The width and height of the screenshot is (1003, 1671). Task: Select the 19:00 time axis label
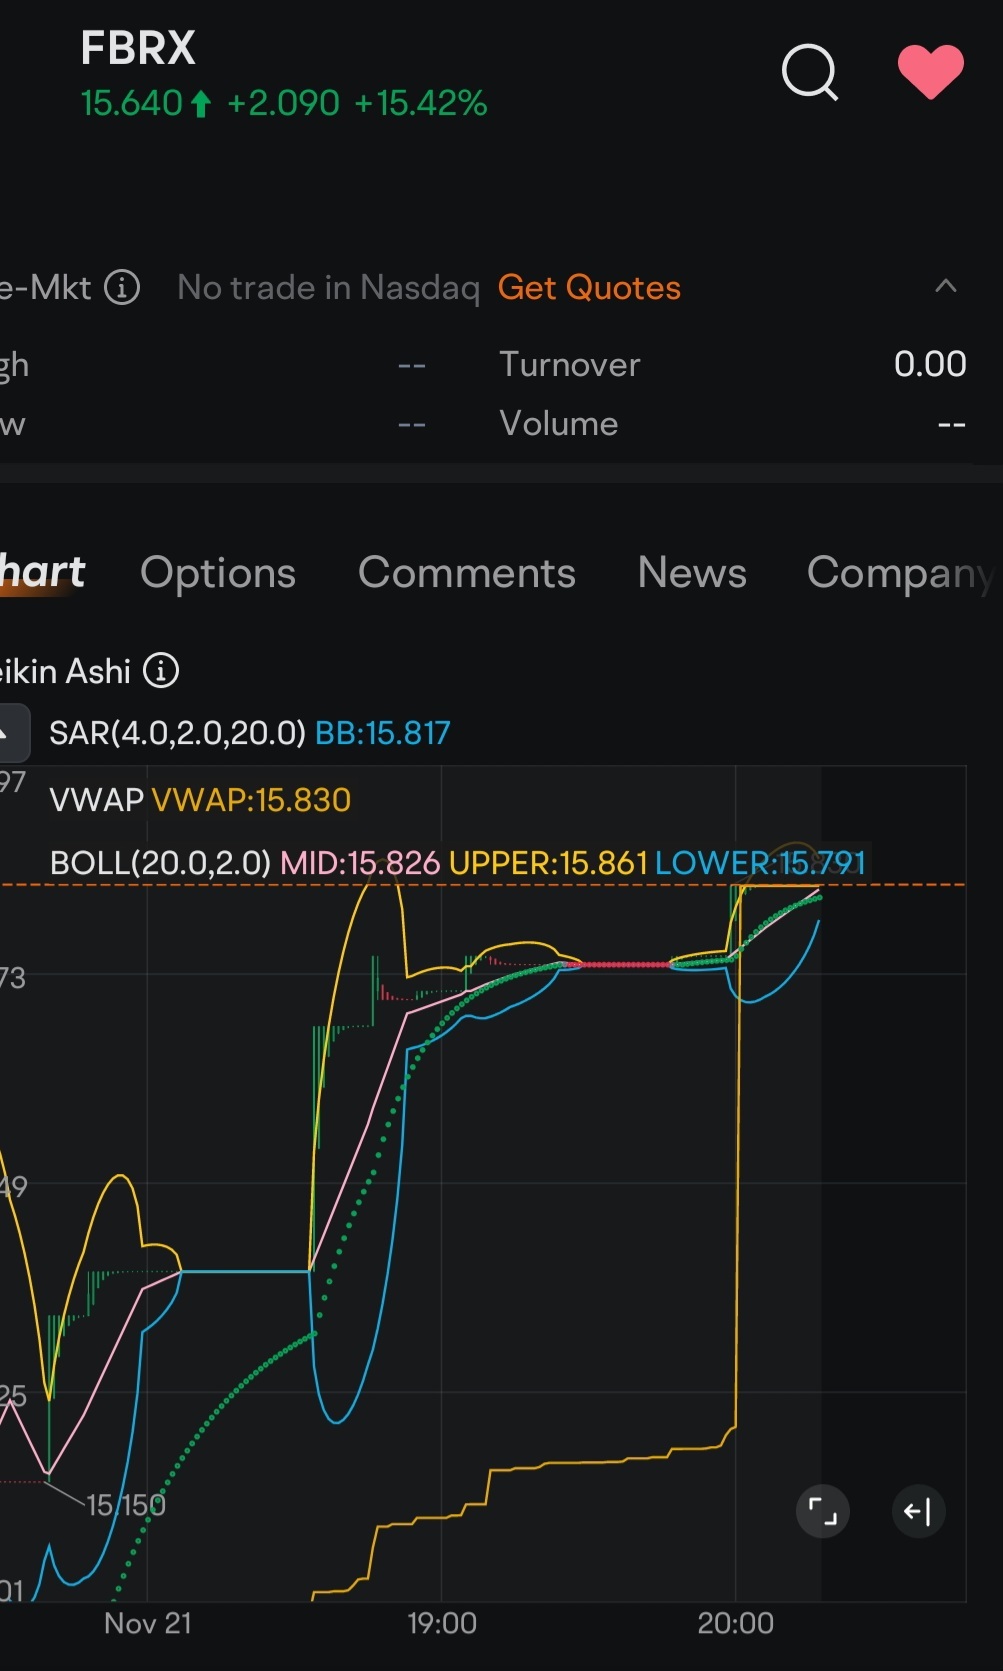click(x=442, y=1623)
